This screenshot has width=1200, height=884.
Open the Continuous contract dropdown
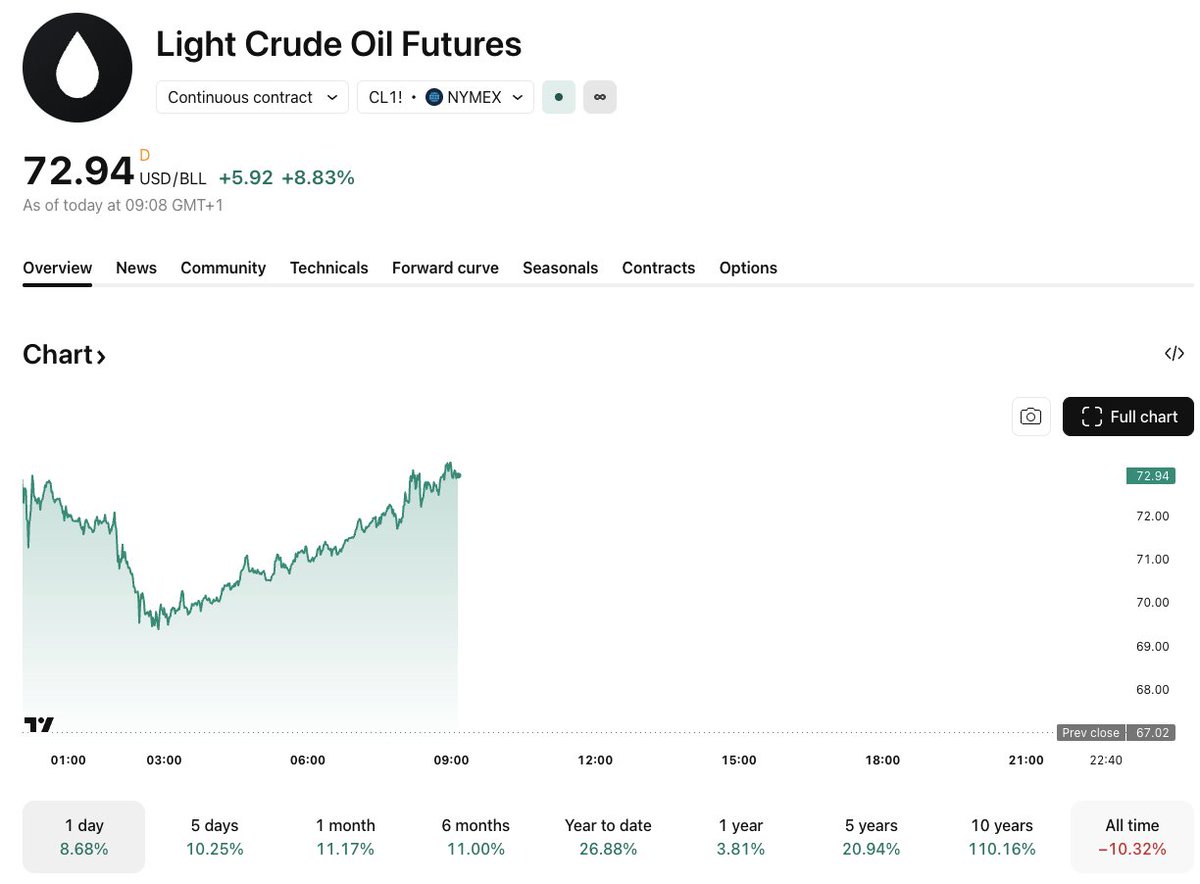click(252, 97)
